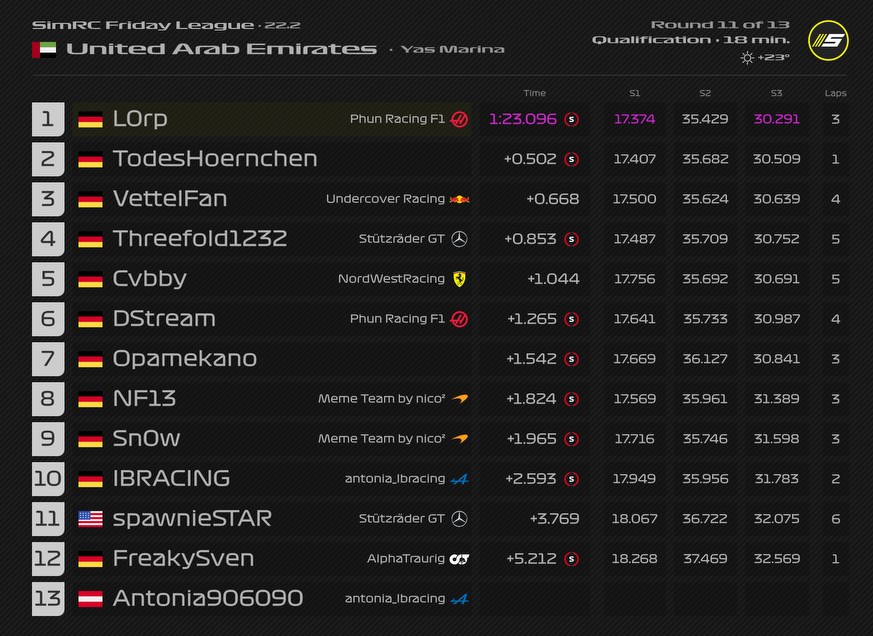873x636 pixels.
Task: Click the Haas logo next to L0rp
Action: point(459,119)
